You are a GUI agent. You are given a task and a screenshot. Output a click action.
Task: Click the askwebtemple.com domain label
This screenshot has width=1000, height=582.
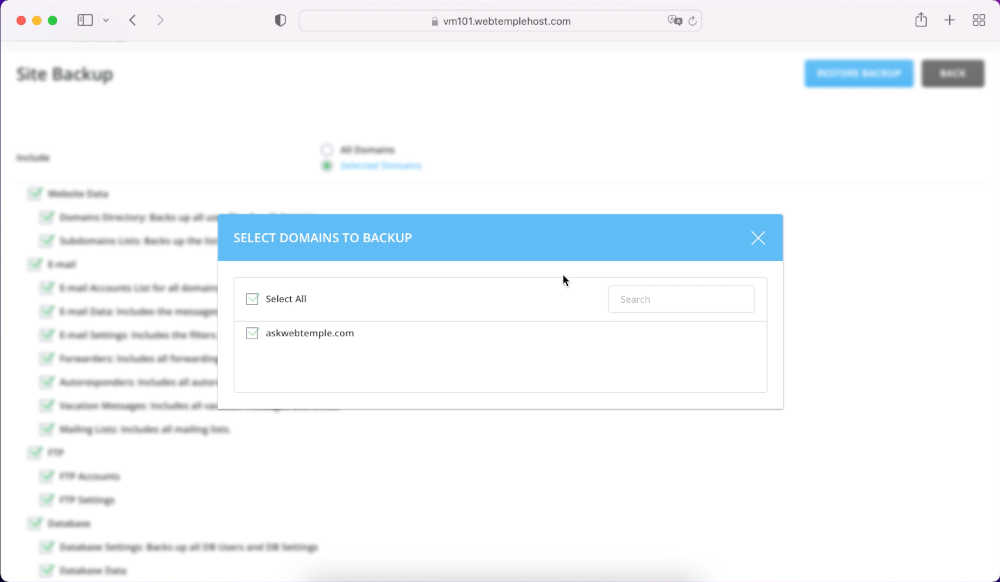309,333
